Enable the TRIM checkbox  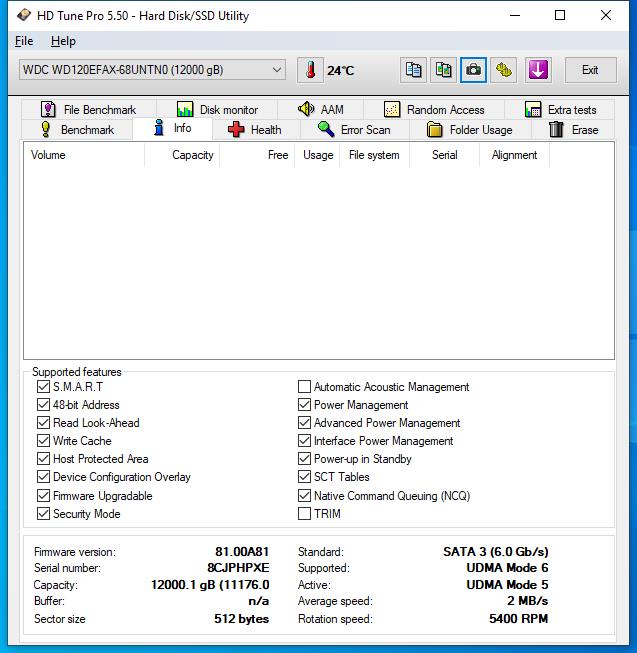pos(304,513)
